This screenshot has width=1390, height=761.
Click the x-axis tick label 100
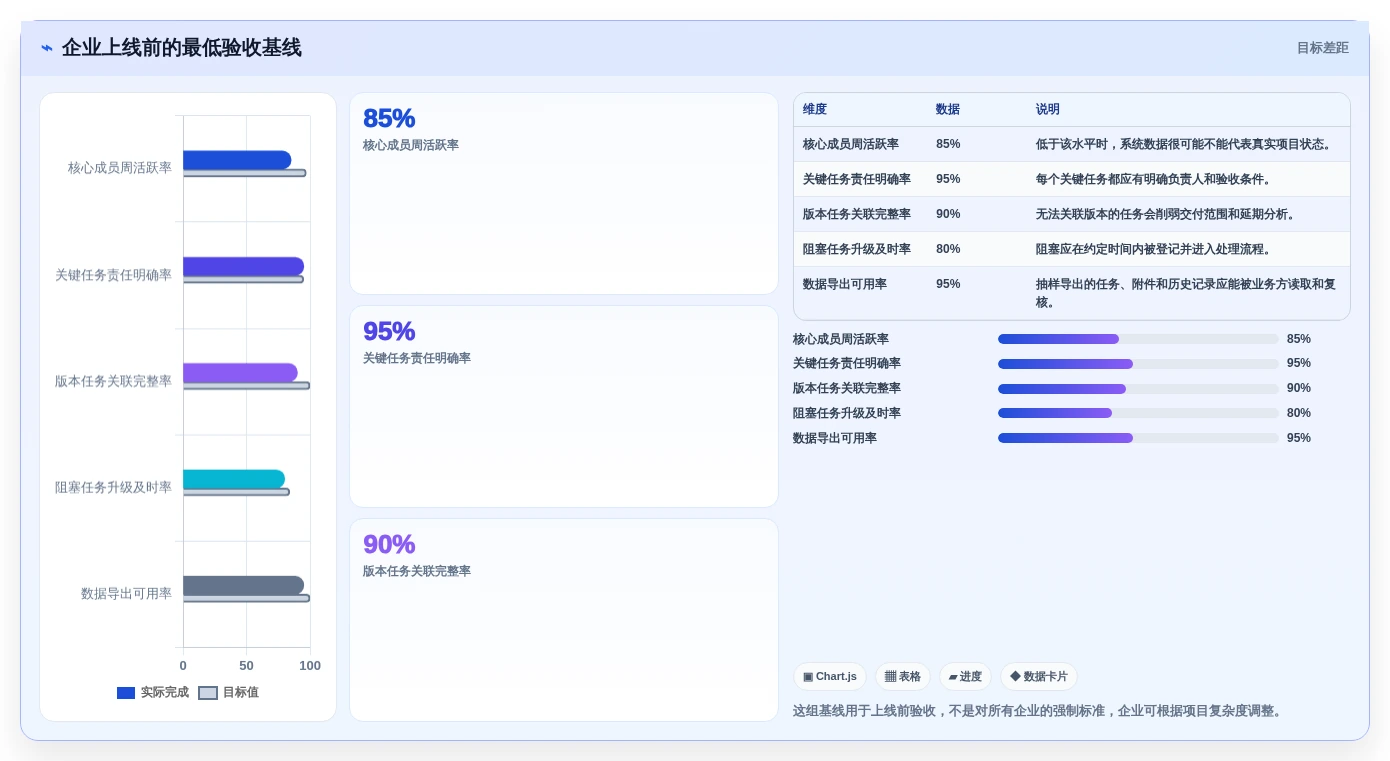tap(310, 665)
